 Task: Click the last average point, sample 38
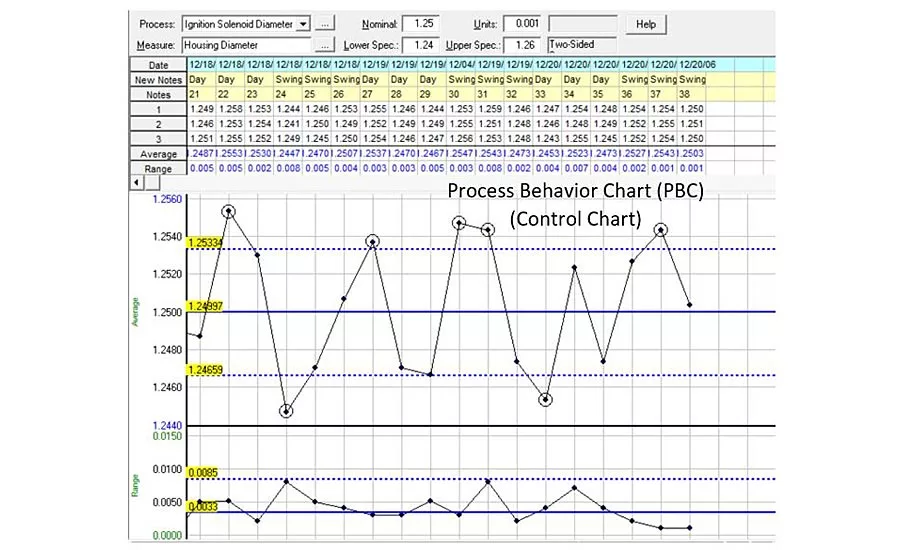point(690,305)
